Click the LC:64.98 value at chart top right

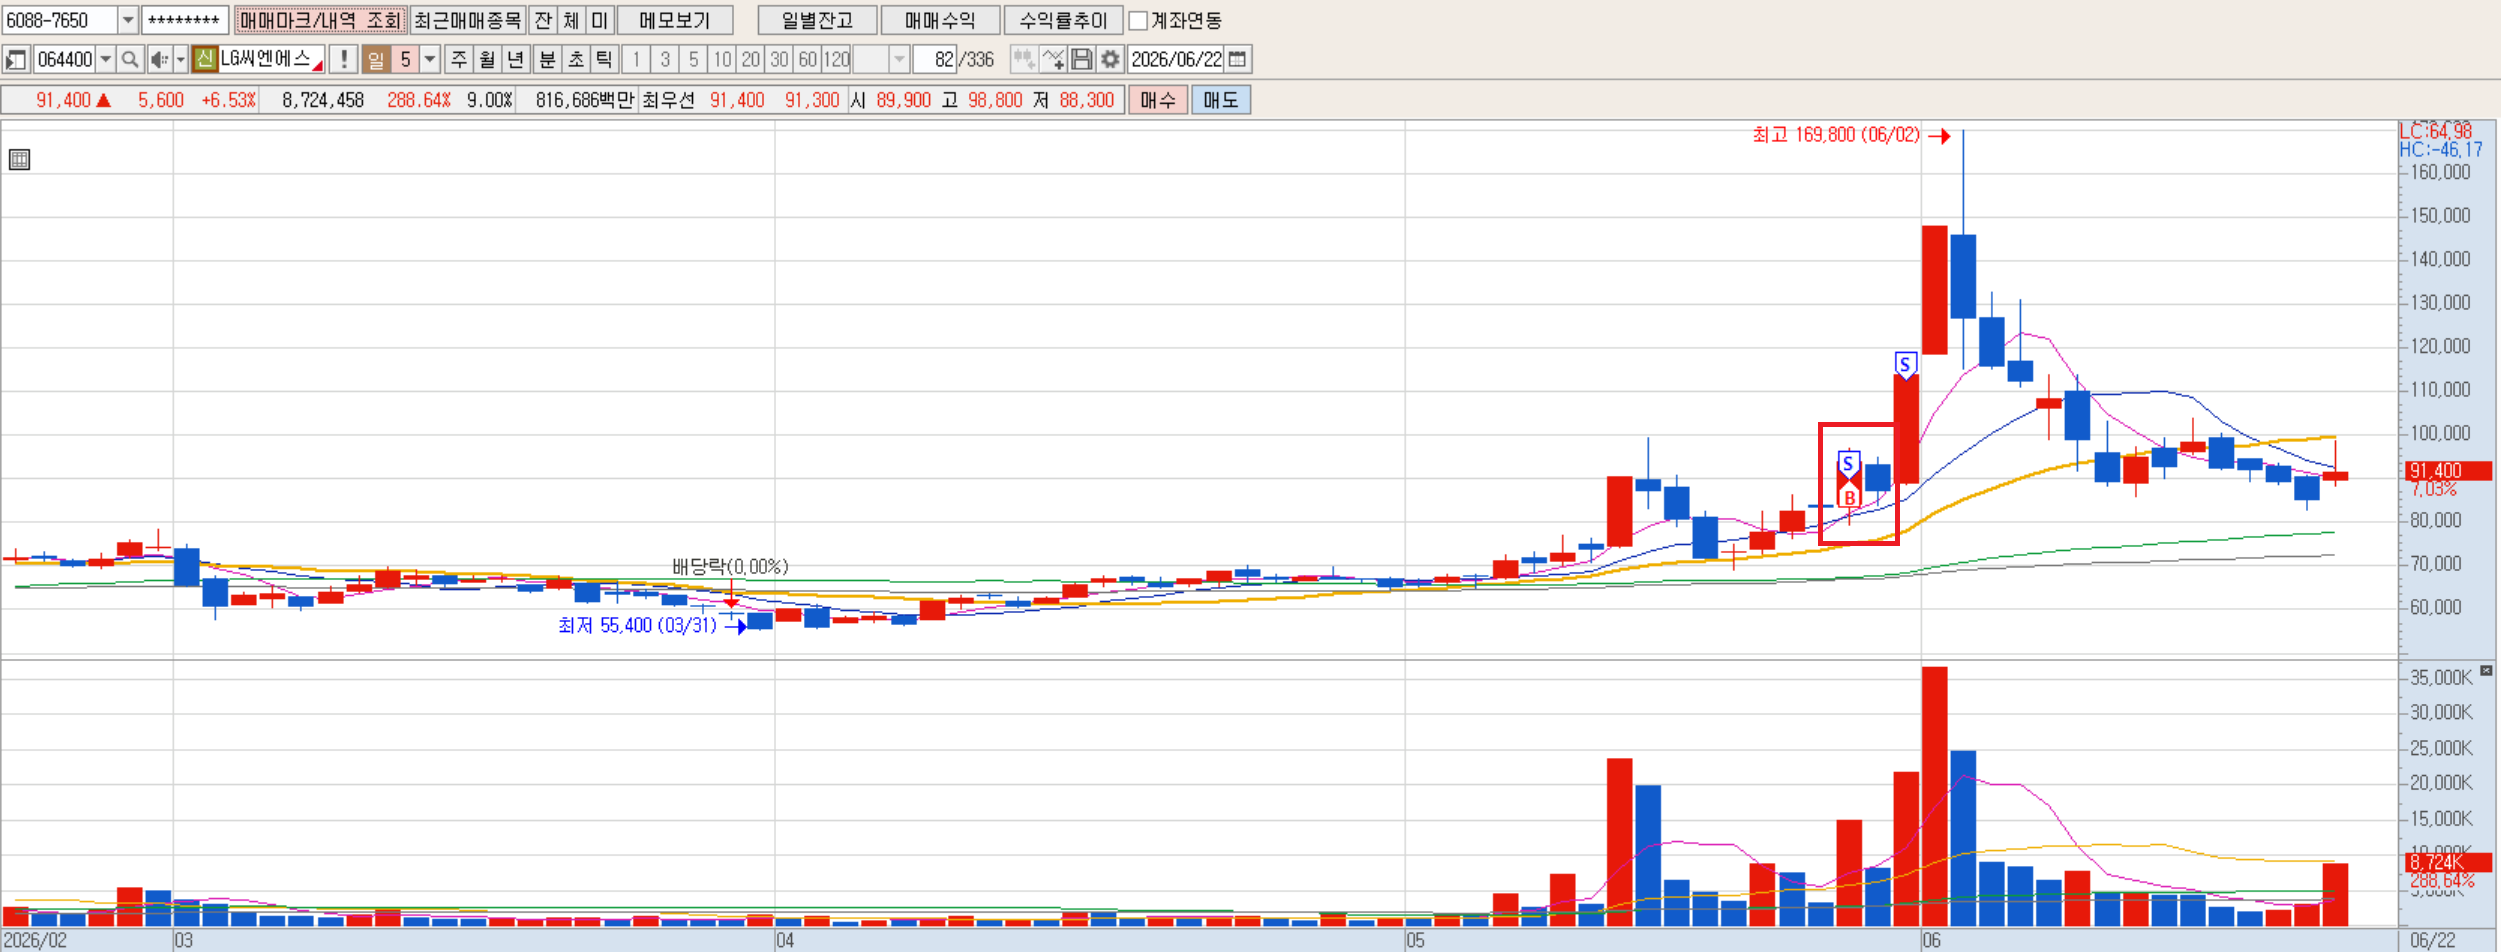(x=2435, y=131)
